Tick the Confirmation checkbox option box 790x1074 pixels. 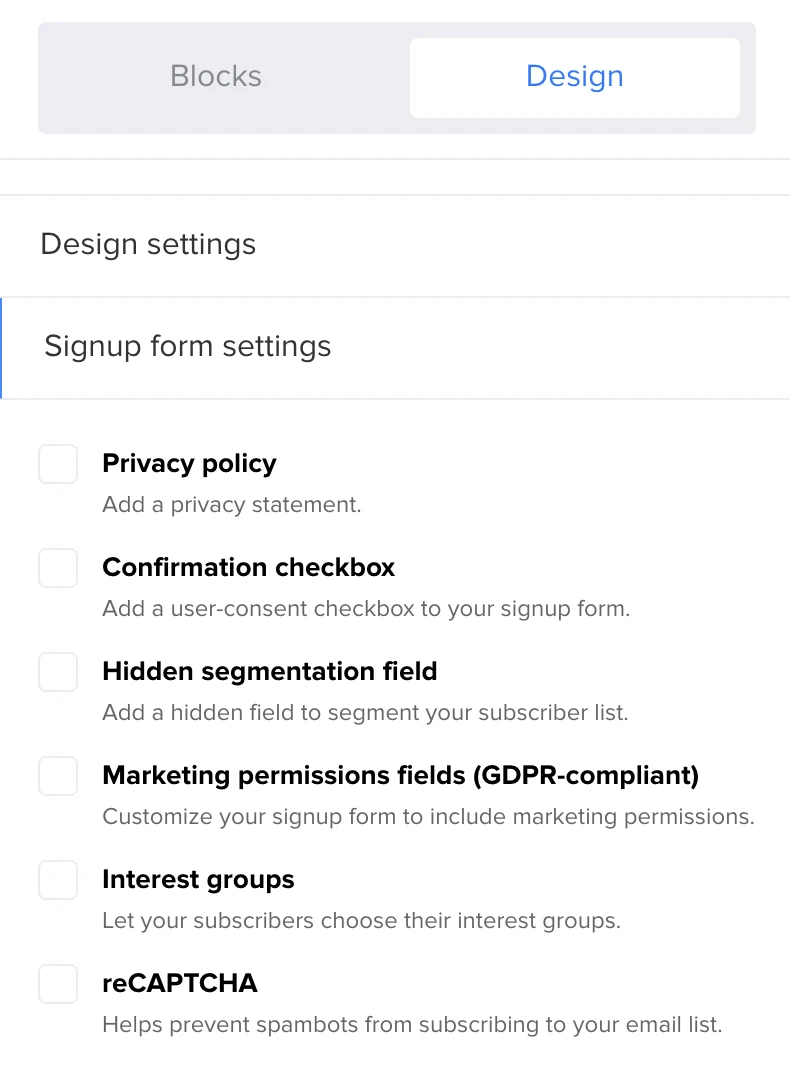click(x=58, y=569)
